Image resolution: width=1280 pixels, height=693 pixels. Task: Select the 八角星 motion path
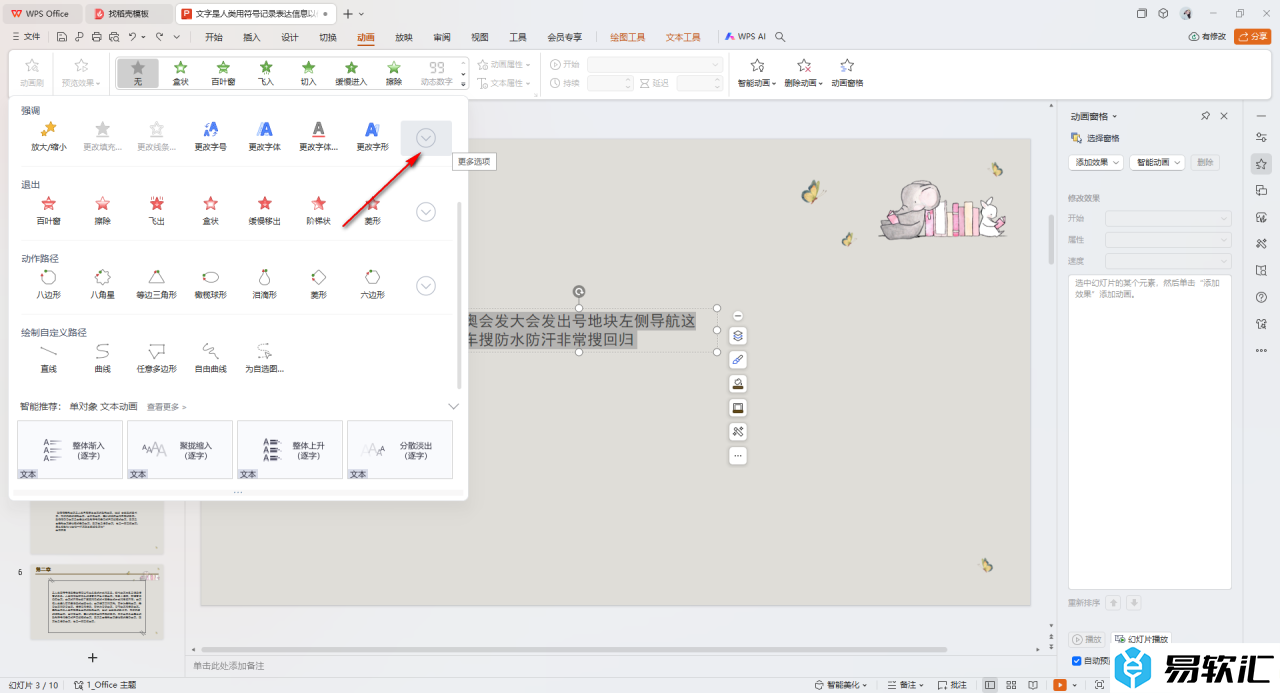point(102,284)
